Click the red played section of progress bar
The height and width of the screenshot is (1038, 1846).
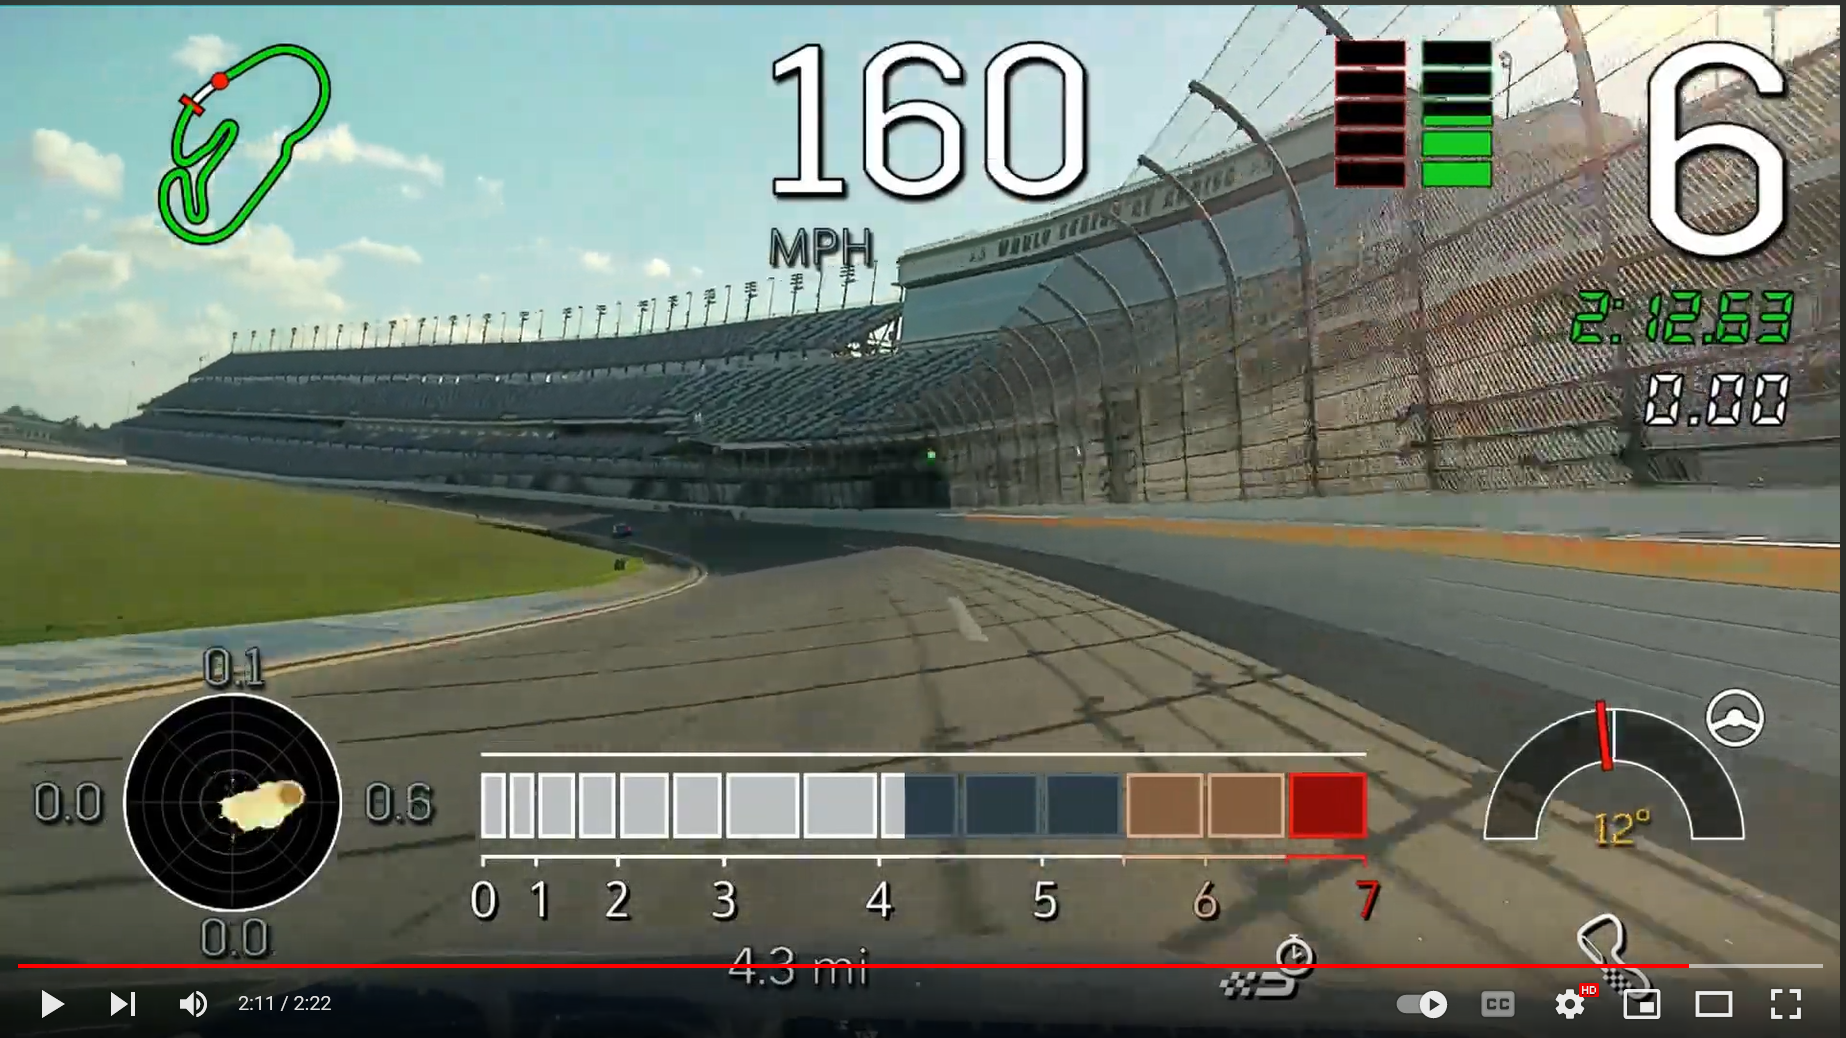point(800,966)
